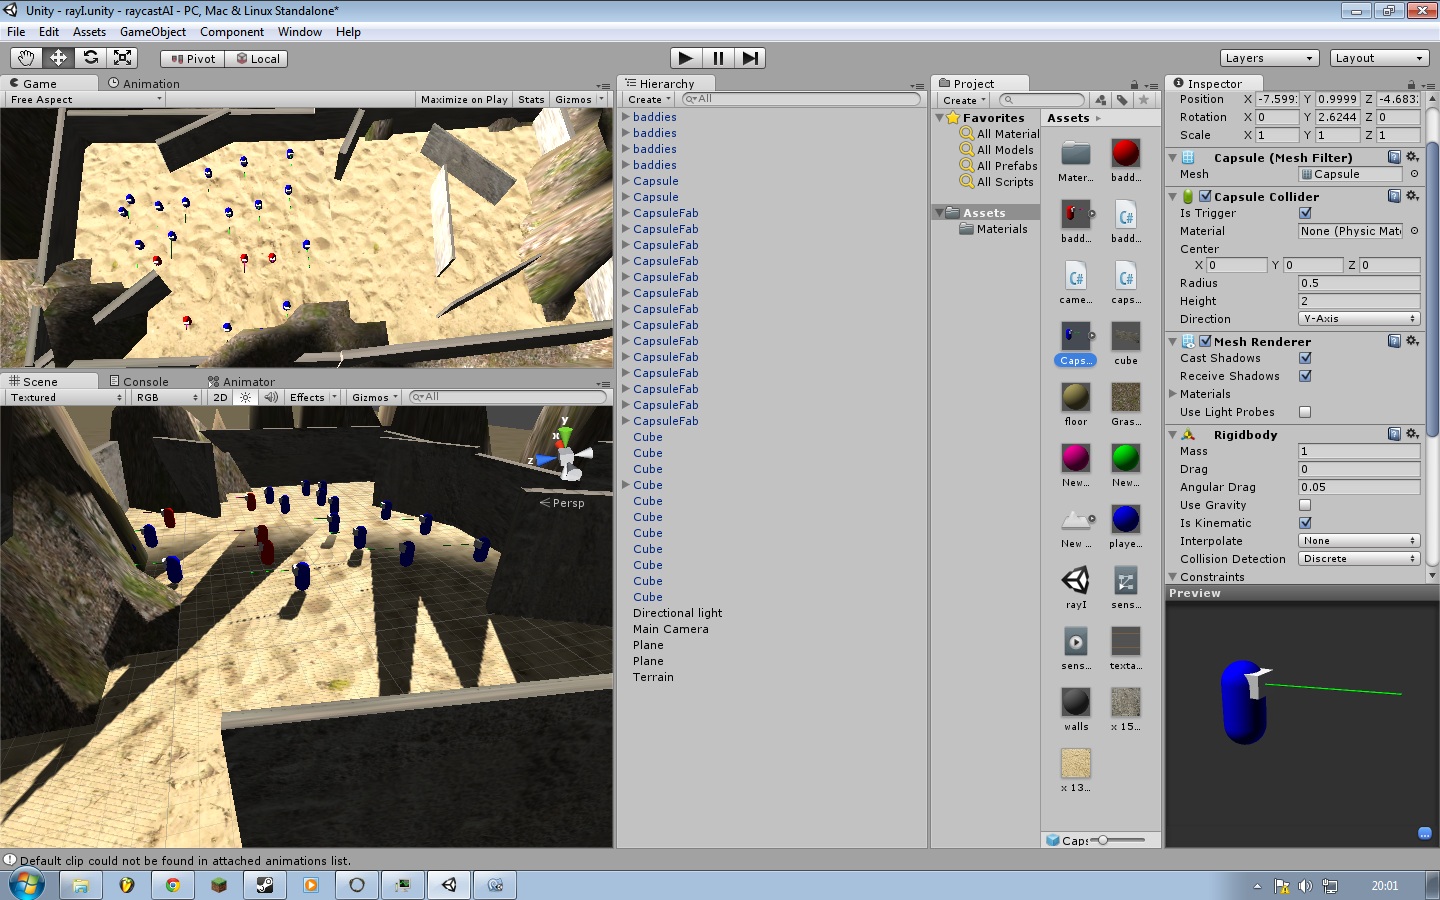1440x900 pixels.
Task: Filter Project search by type icon
Action: coord(1100,100)
